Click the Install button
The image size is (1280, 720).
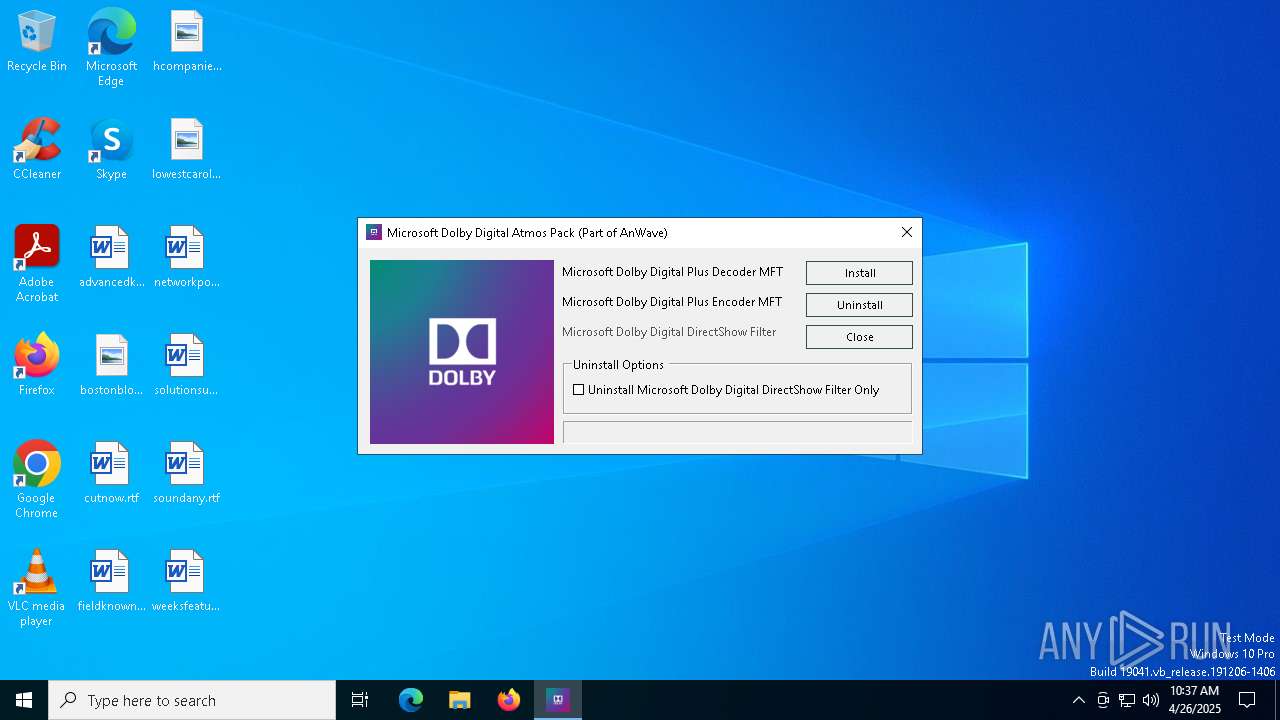click(x=859, y=273)
